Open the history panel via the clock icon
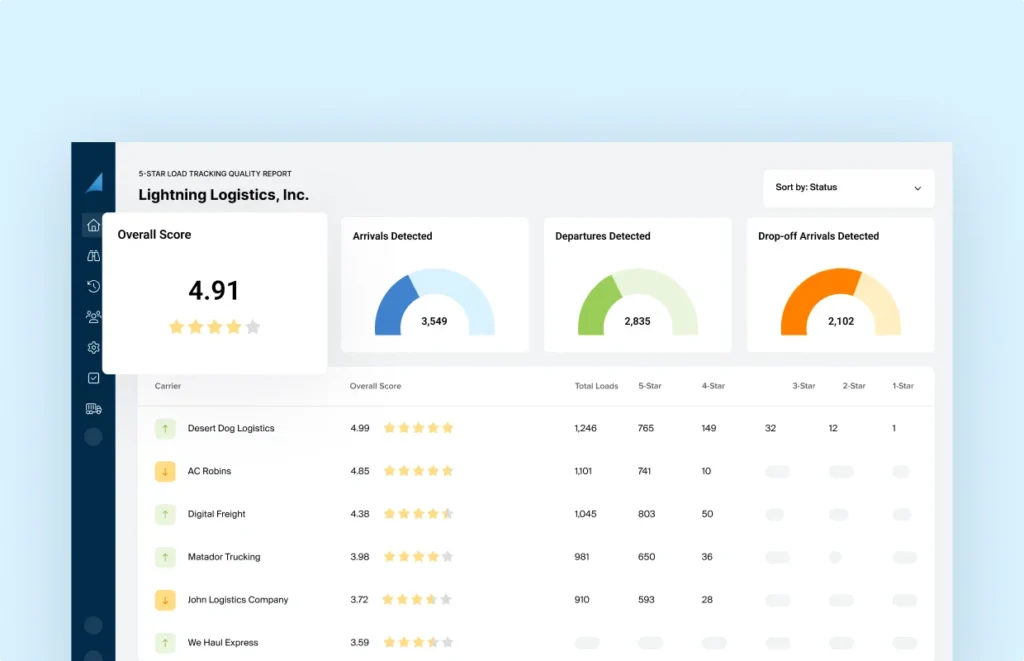This screenshot has height=661, width=1024. pos(93,286)
